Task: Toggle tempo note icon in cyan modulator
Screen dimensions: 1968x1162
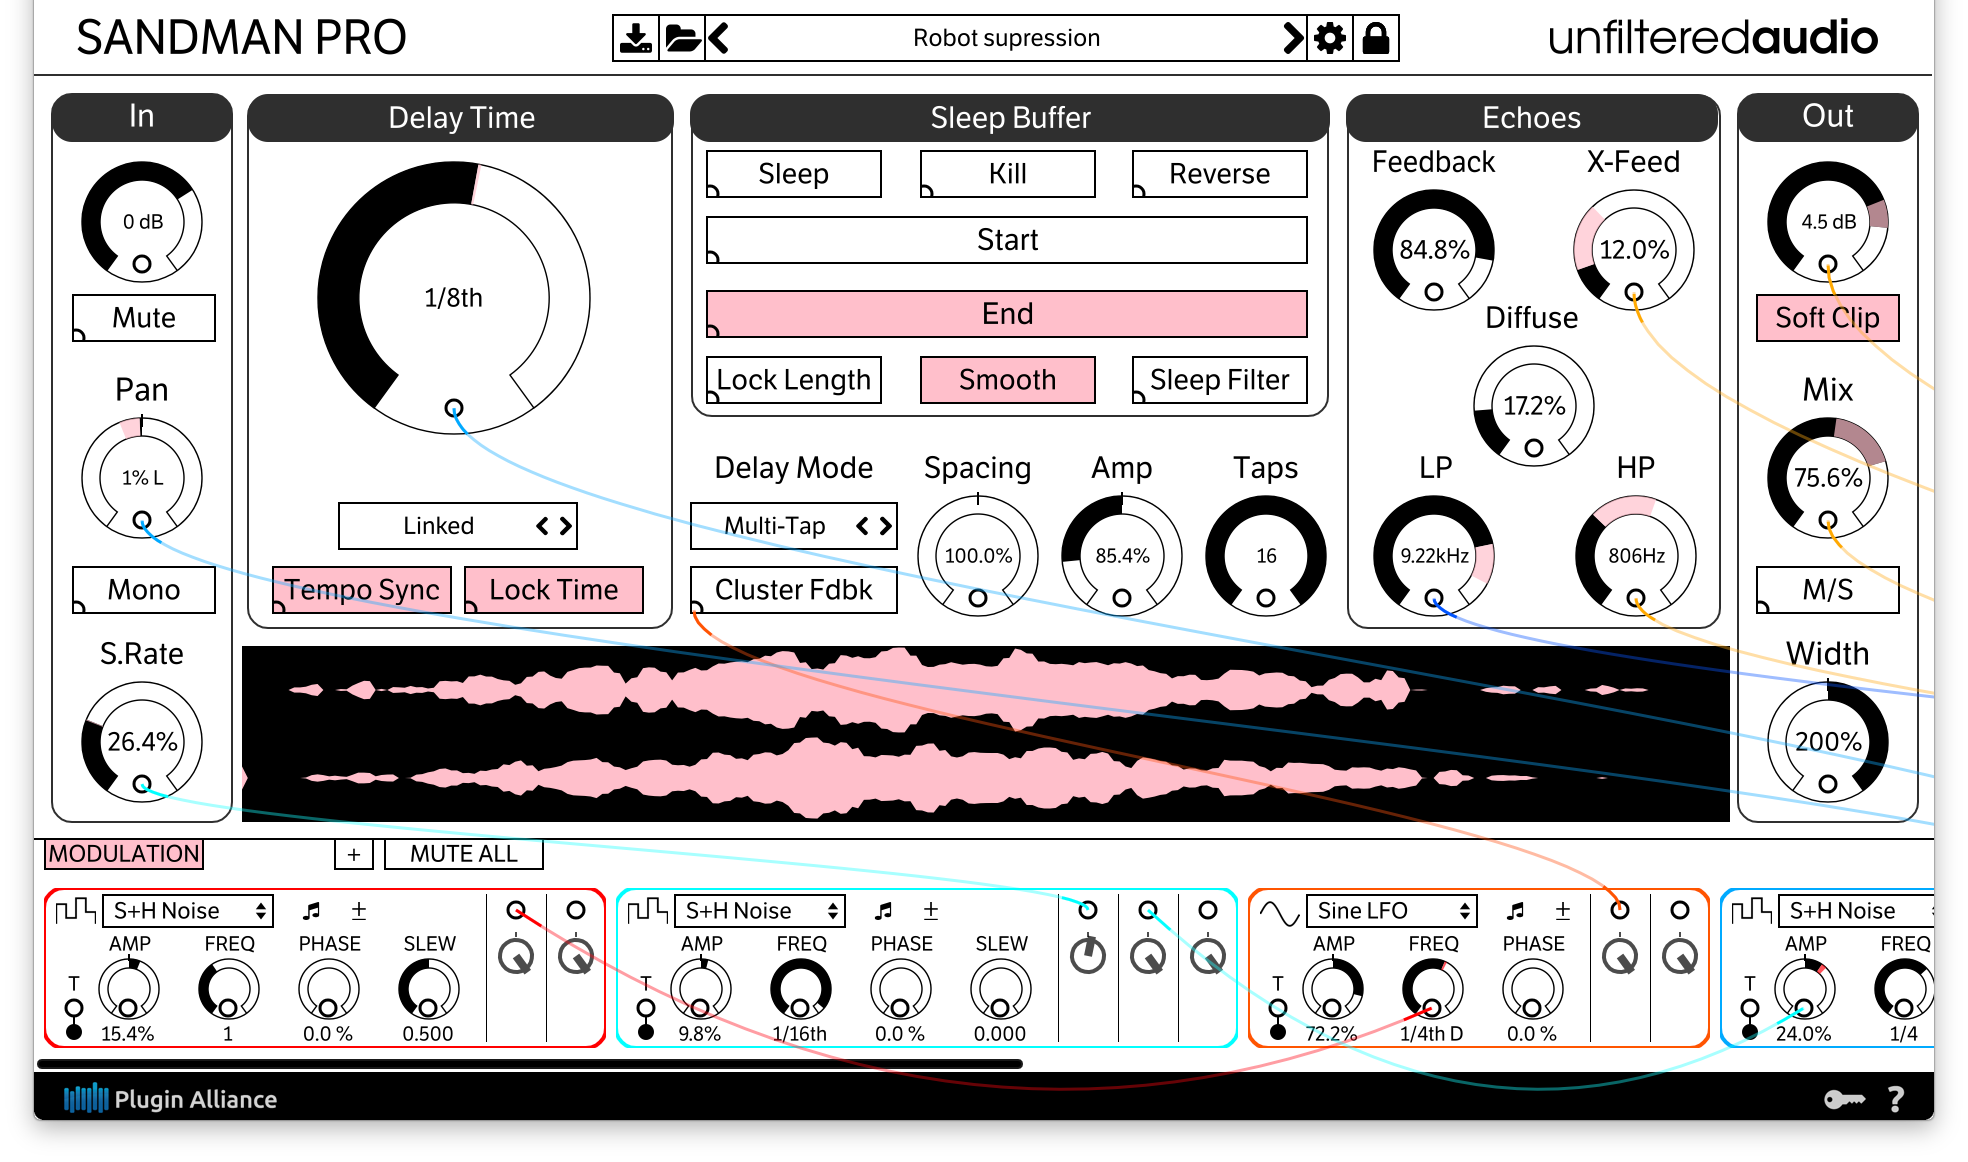Action: coord(884,910)
